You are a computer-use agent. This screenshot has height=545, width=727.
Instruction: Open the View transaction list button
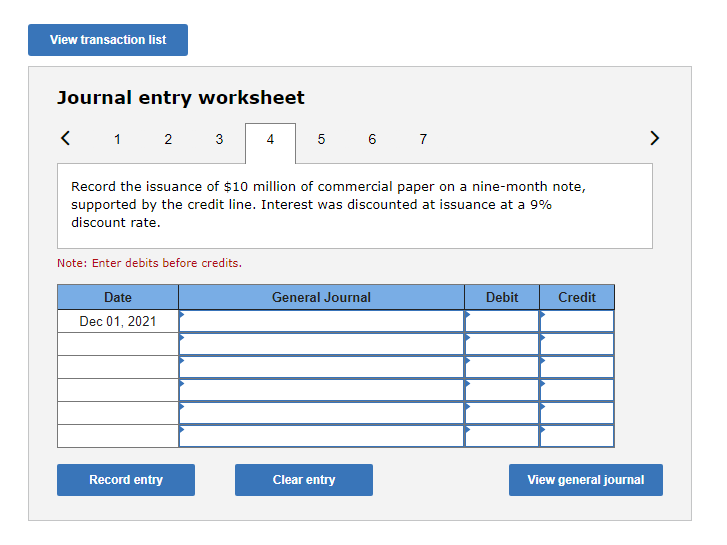(x=108, y=40)
